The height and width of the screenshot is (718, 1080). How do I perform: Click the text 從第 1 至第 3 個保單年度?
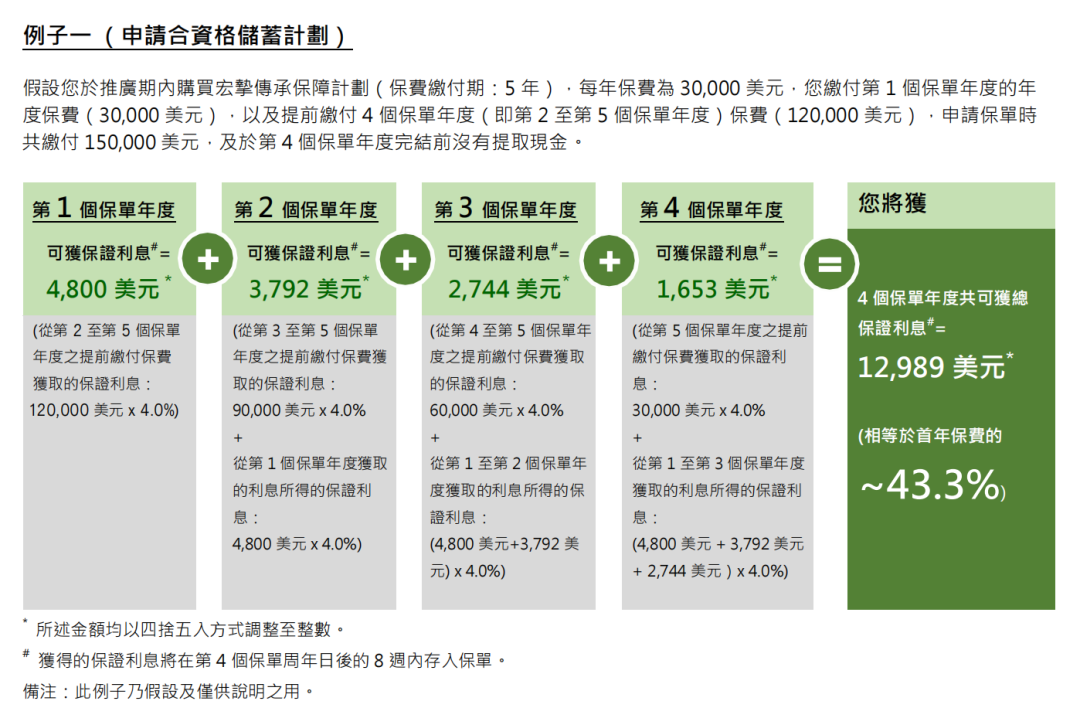(x=718, y=464)
